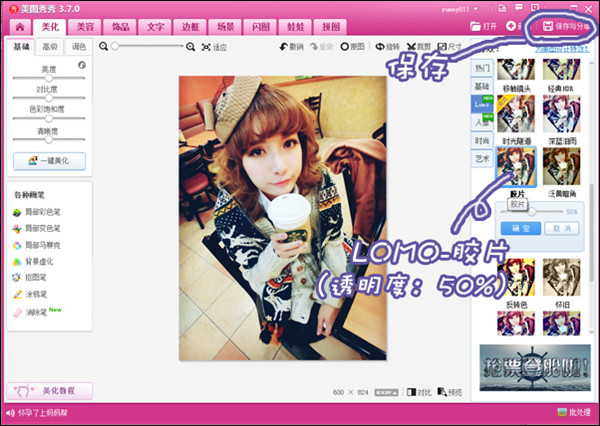Viewport: 600px width, 426px height.
Task: Click the 一键美化 button
Action: point(49,161)
